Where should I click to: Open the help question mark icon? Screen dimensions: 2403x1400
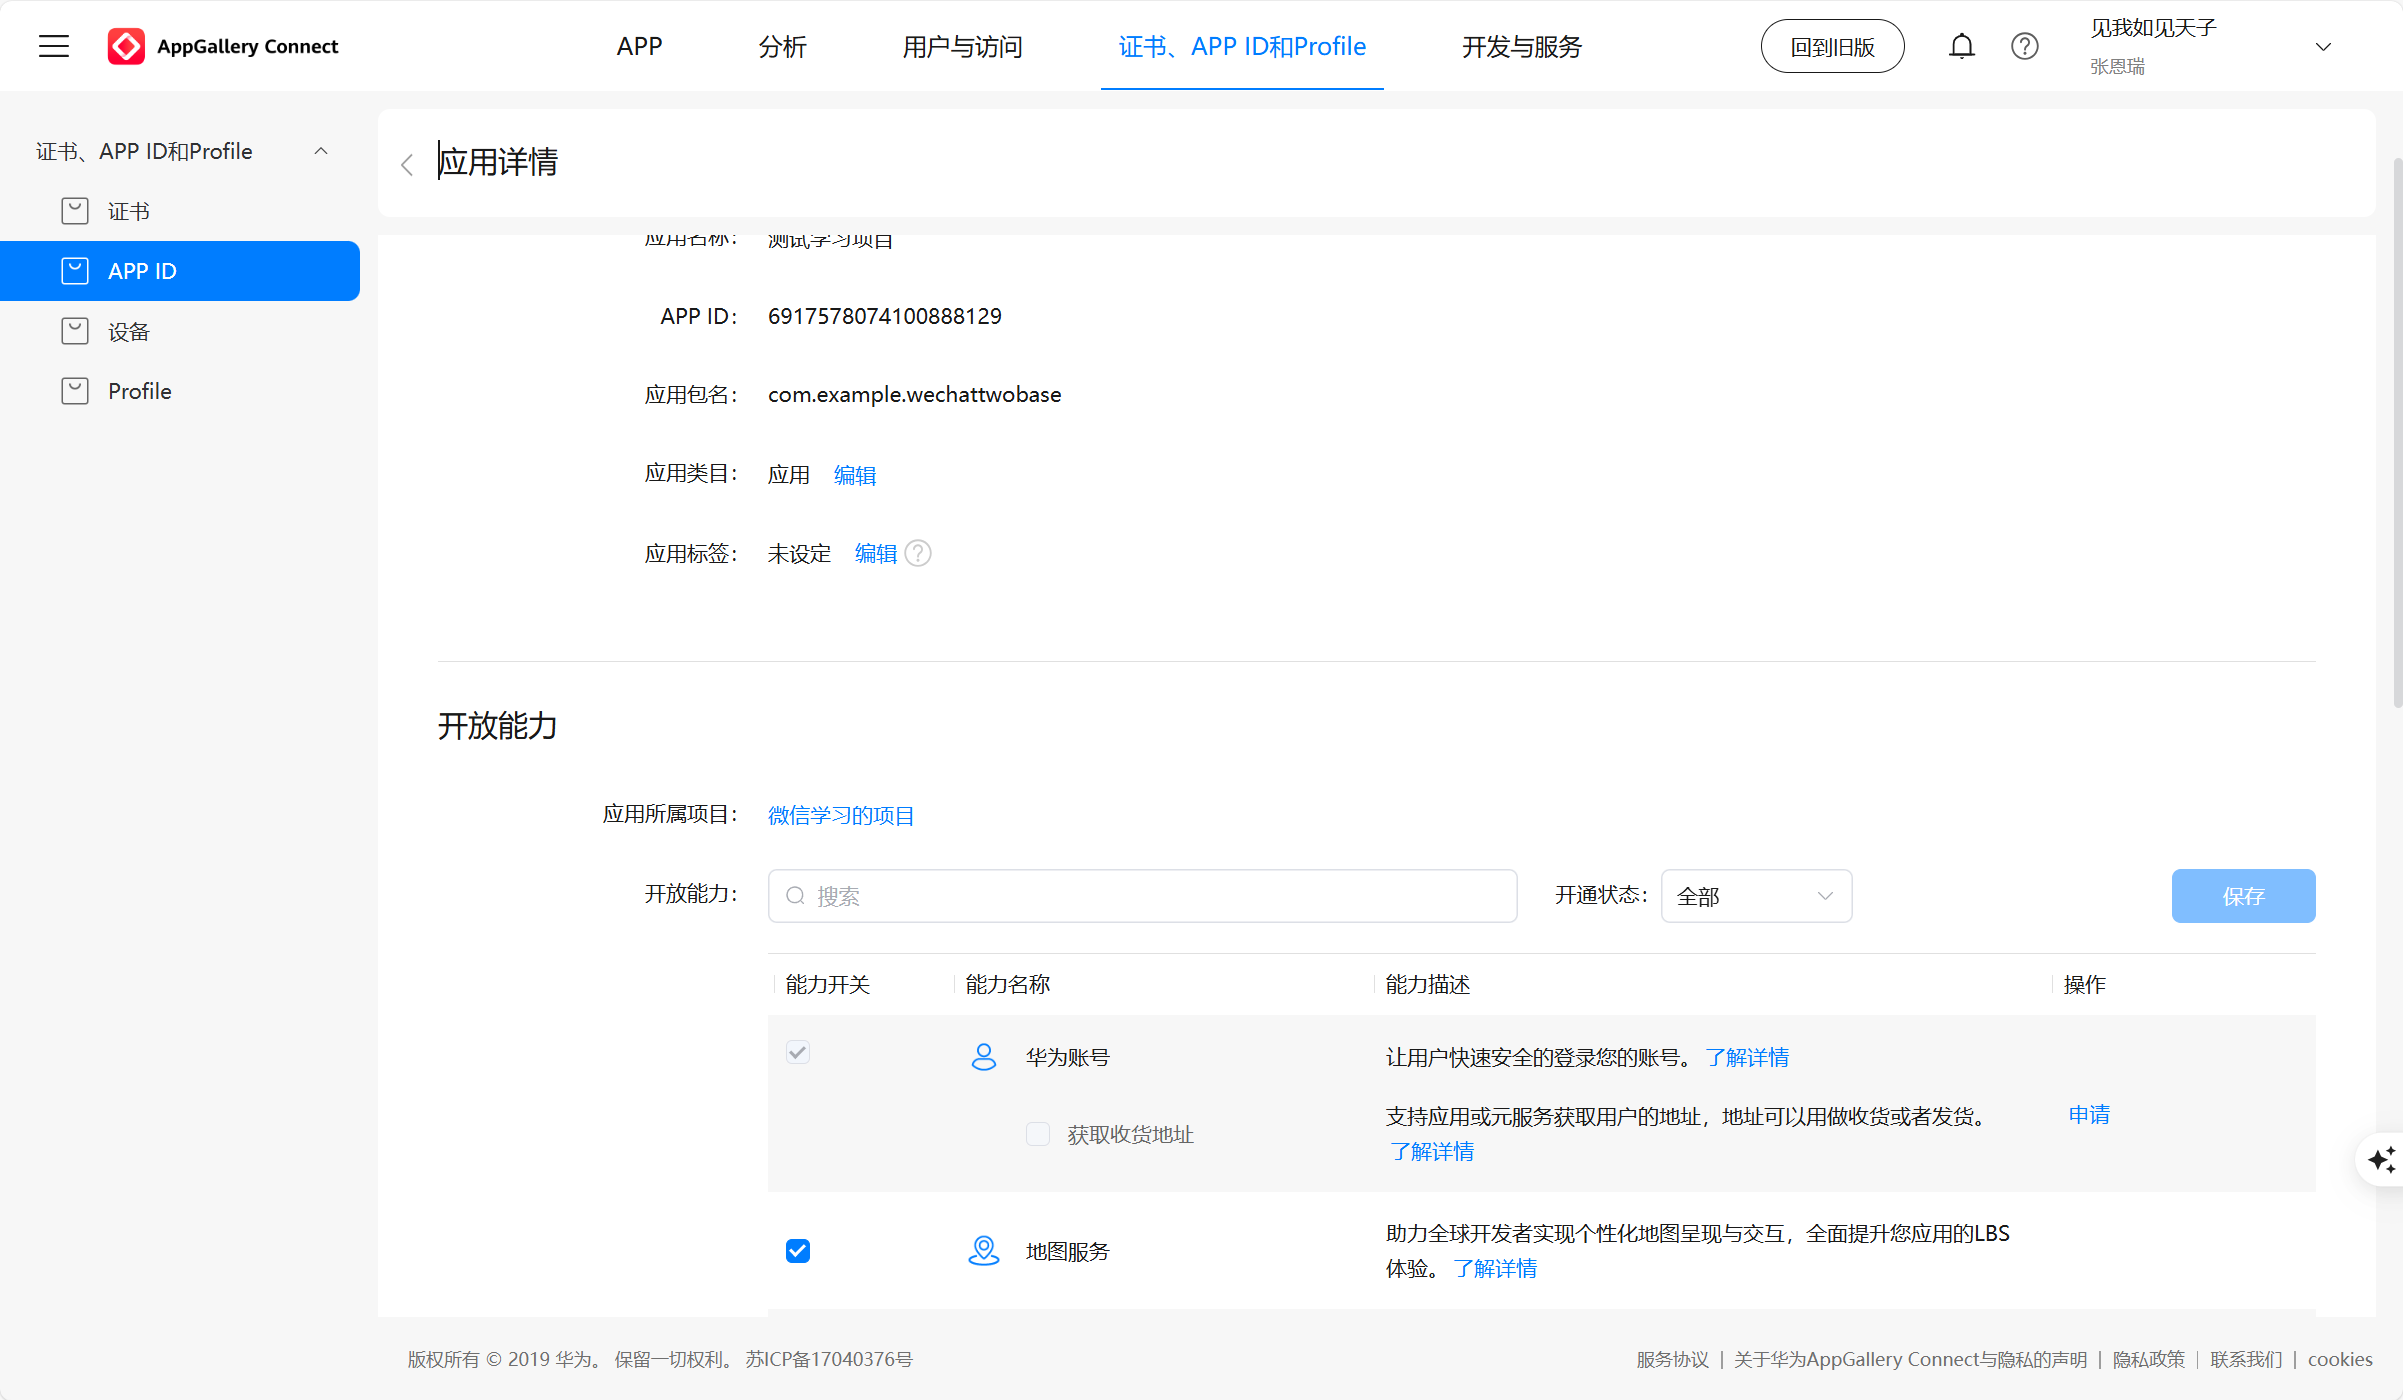pyautogui.click(x=2024, y=46)
